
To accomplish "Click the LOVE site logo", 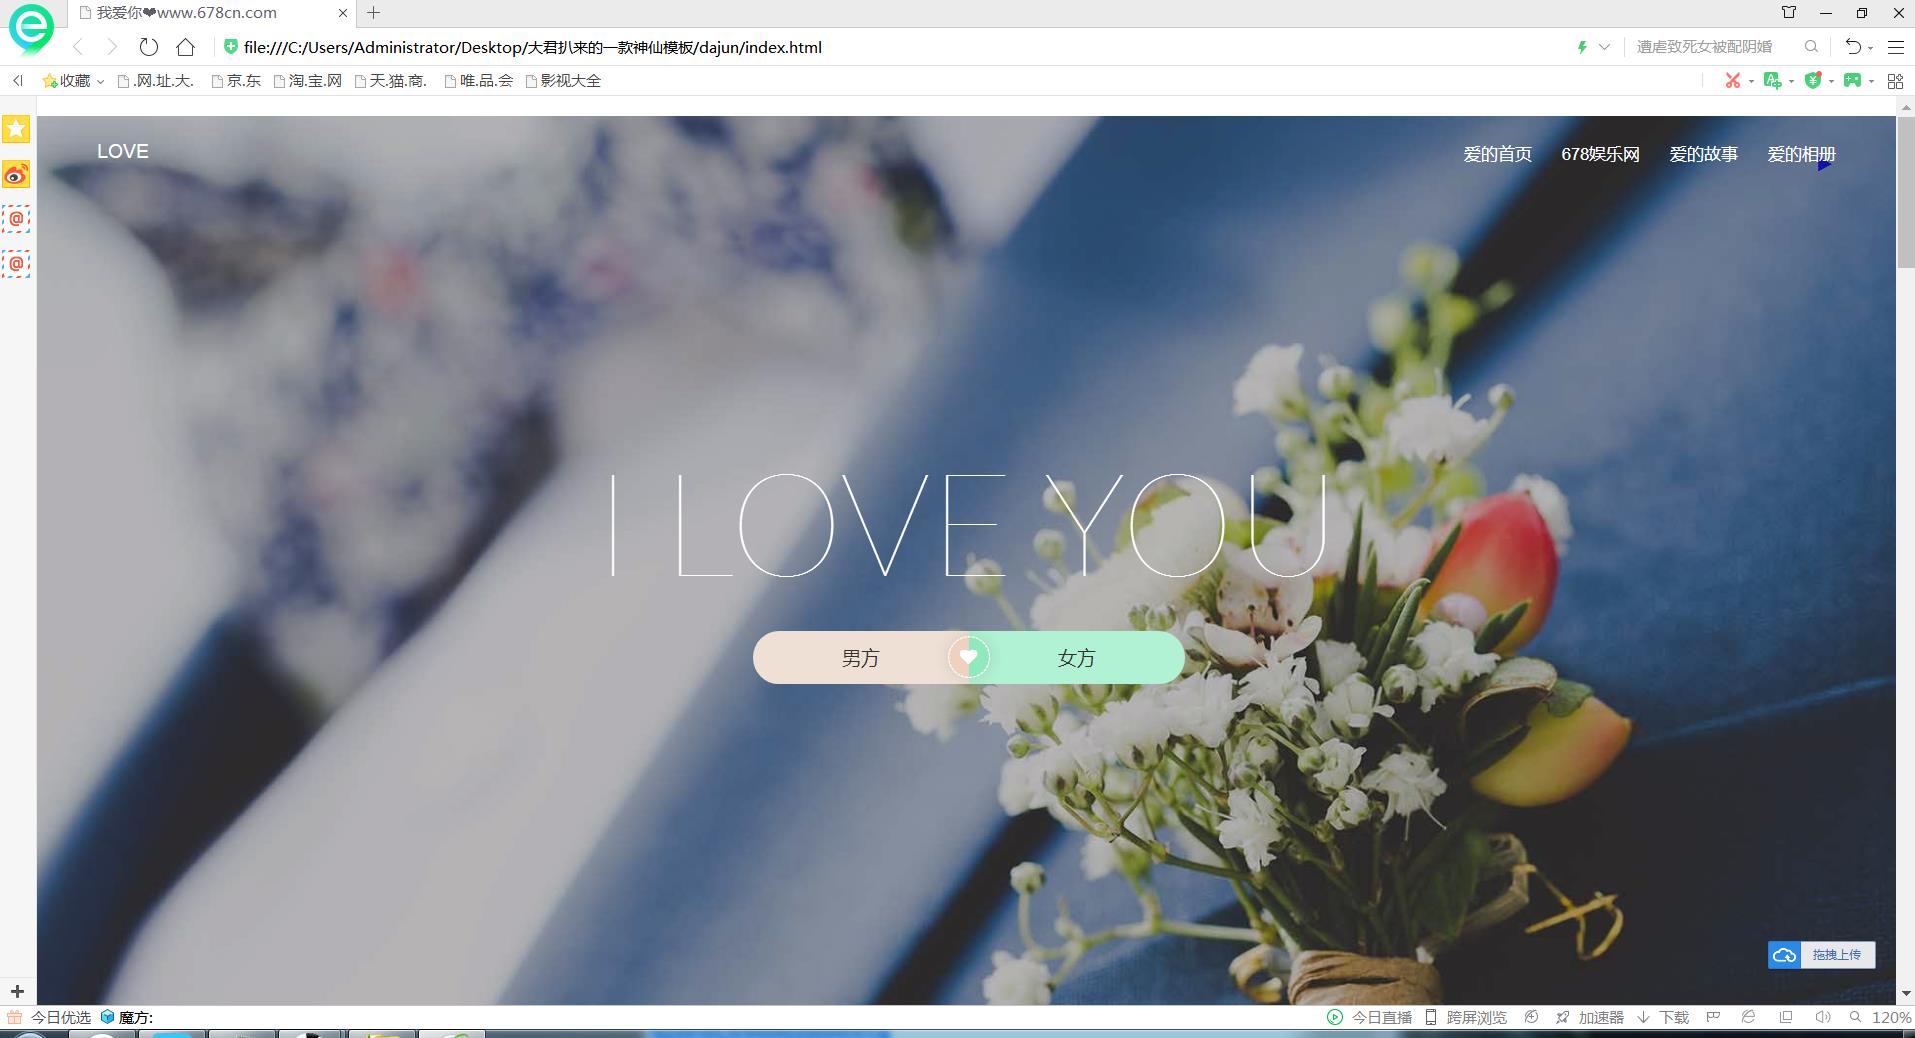I will (123, 151).
